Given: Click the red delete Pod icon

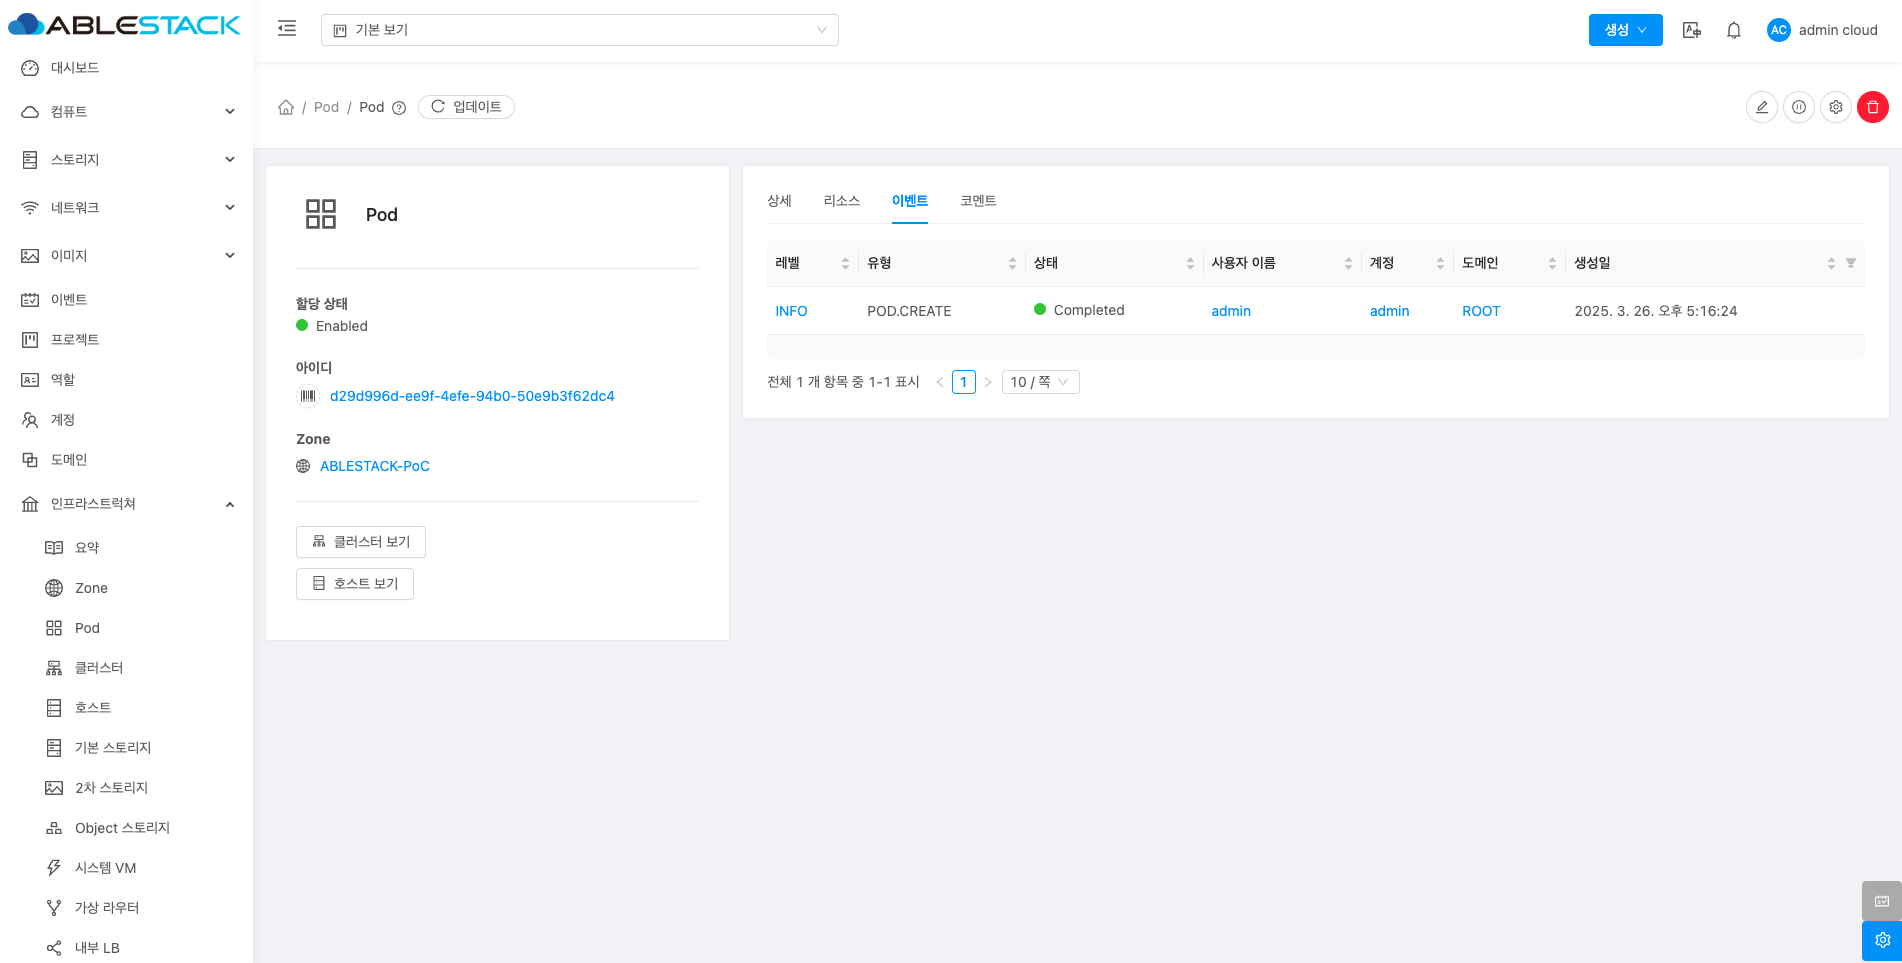Looking at the screenshot, I should (1872, 107).
